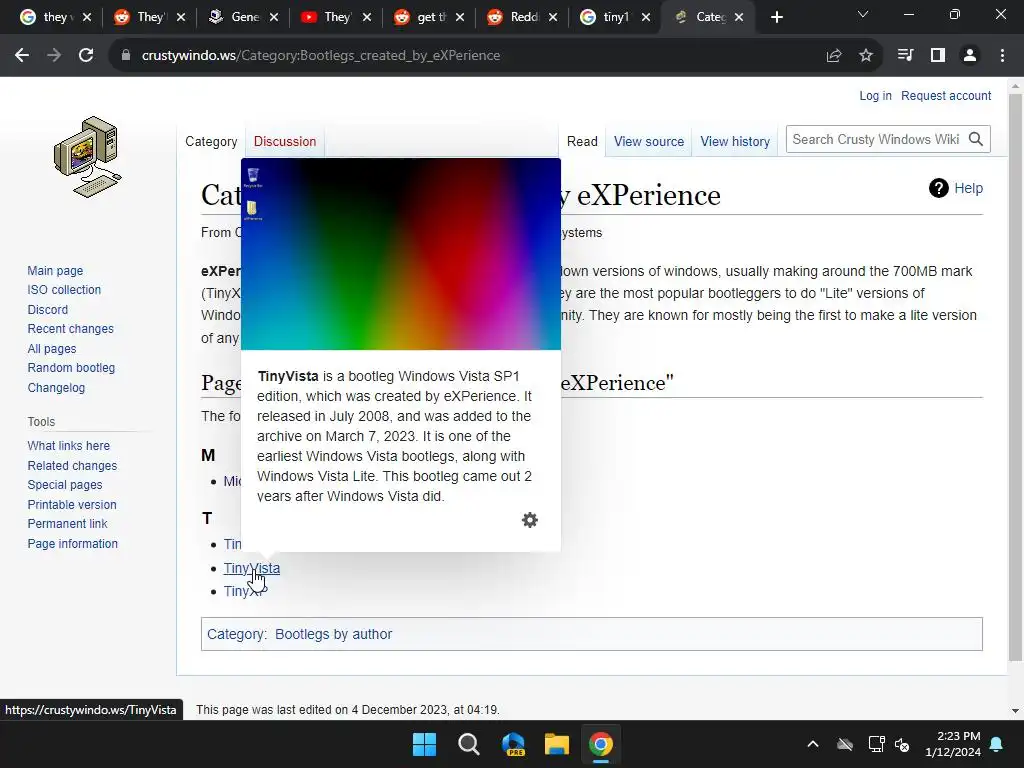Open the View history tab
Screen dimensions: 1024x768
click(735, 141)
